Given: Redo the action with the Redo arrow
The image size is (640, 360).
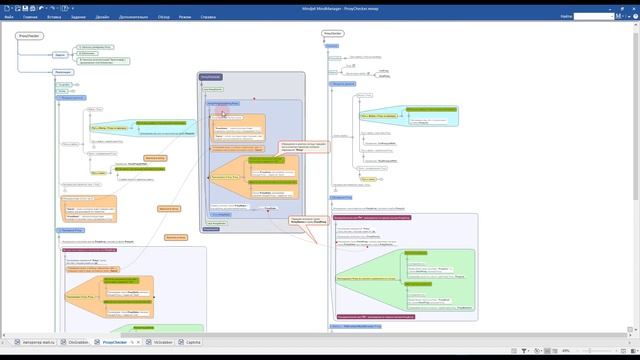Looking at the screenshot, I should pos(52,8).
